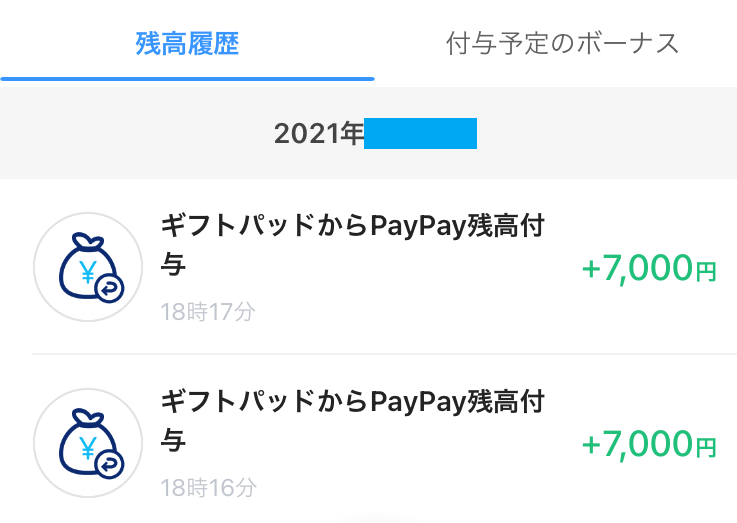Click yen symbol inside the 18時17分 bag icon
Screen dimensions: 737x523
point(88,272)
